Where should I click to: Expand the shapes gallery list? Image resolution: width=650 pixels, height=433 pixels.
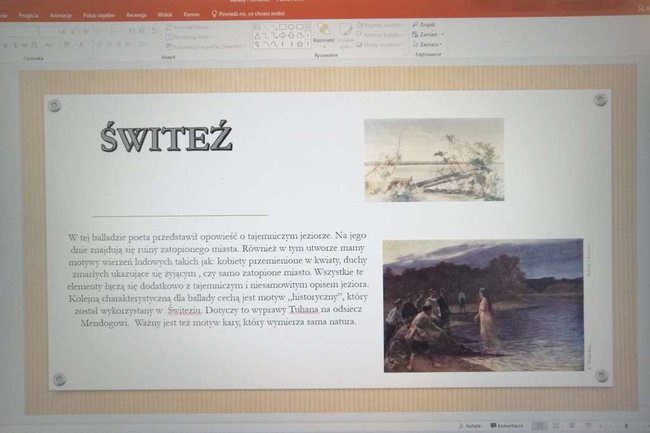click(x=308, y=44)
